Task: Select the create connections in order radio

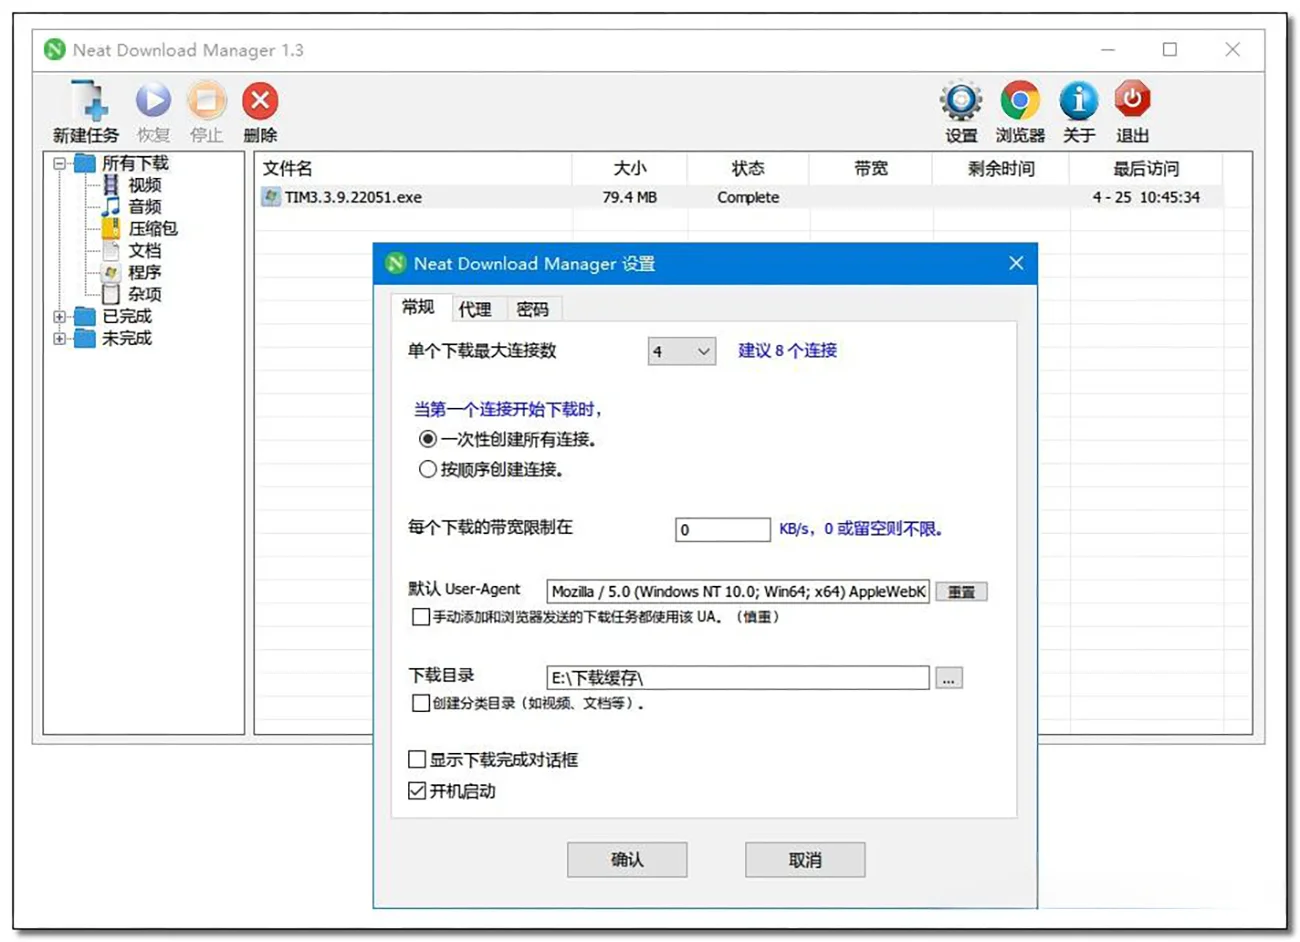Action: coord(428,469)
